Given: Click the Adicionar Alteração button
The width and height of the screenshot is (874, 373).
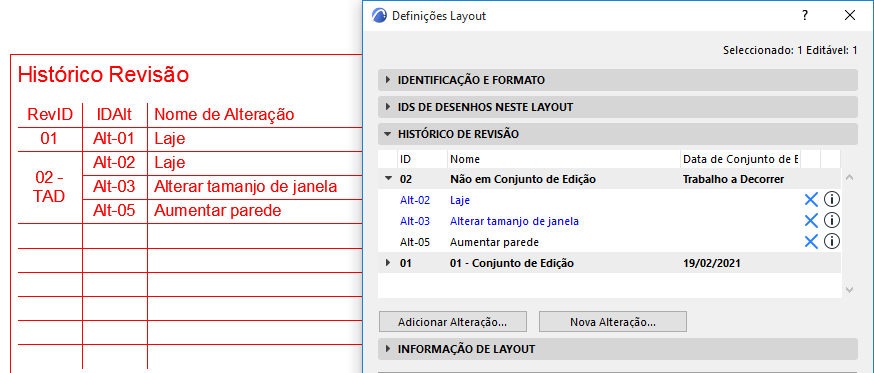Looking at the screenshot, I should click(453, 322).
